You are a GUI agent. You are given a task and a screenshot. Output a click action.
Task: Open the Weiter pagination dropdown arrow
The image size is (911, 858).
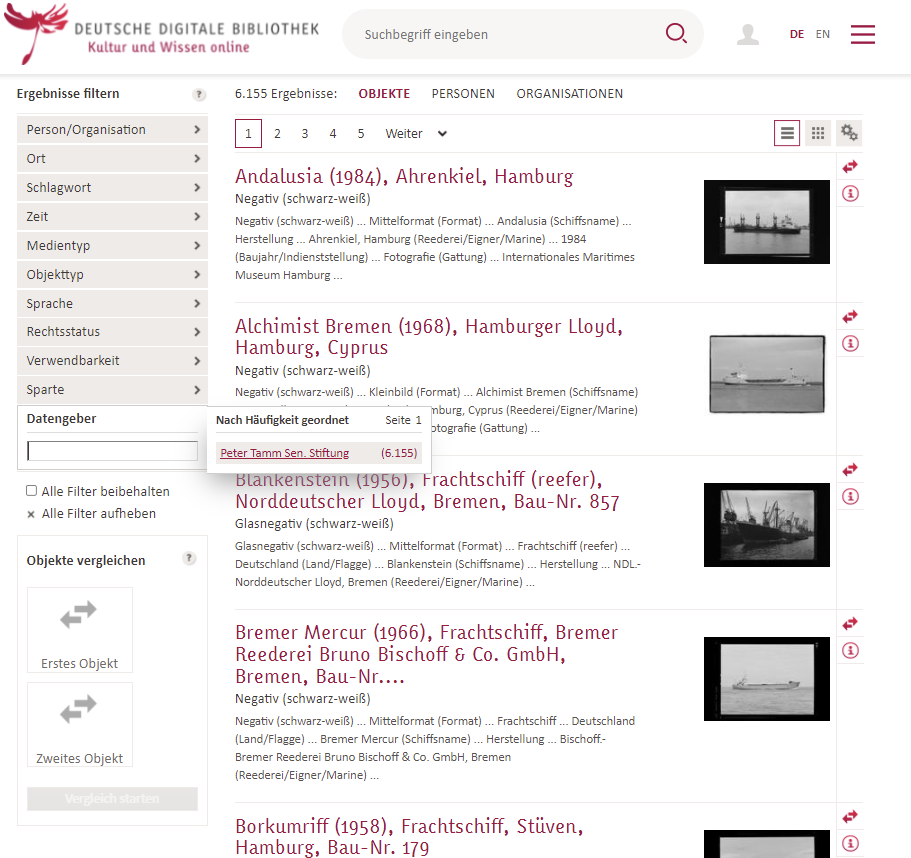pos(442,134)
